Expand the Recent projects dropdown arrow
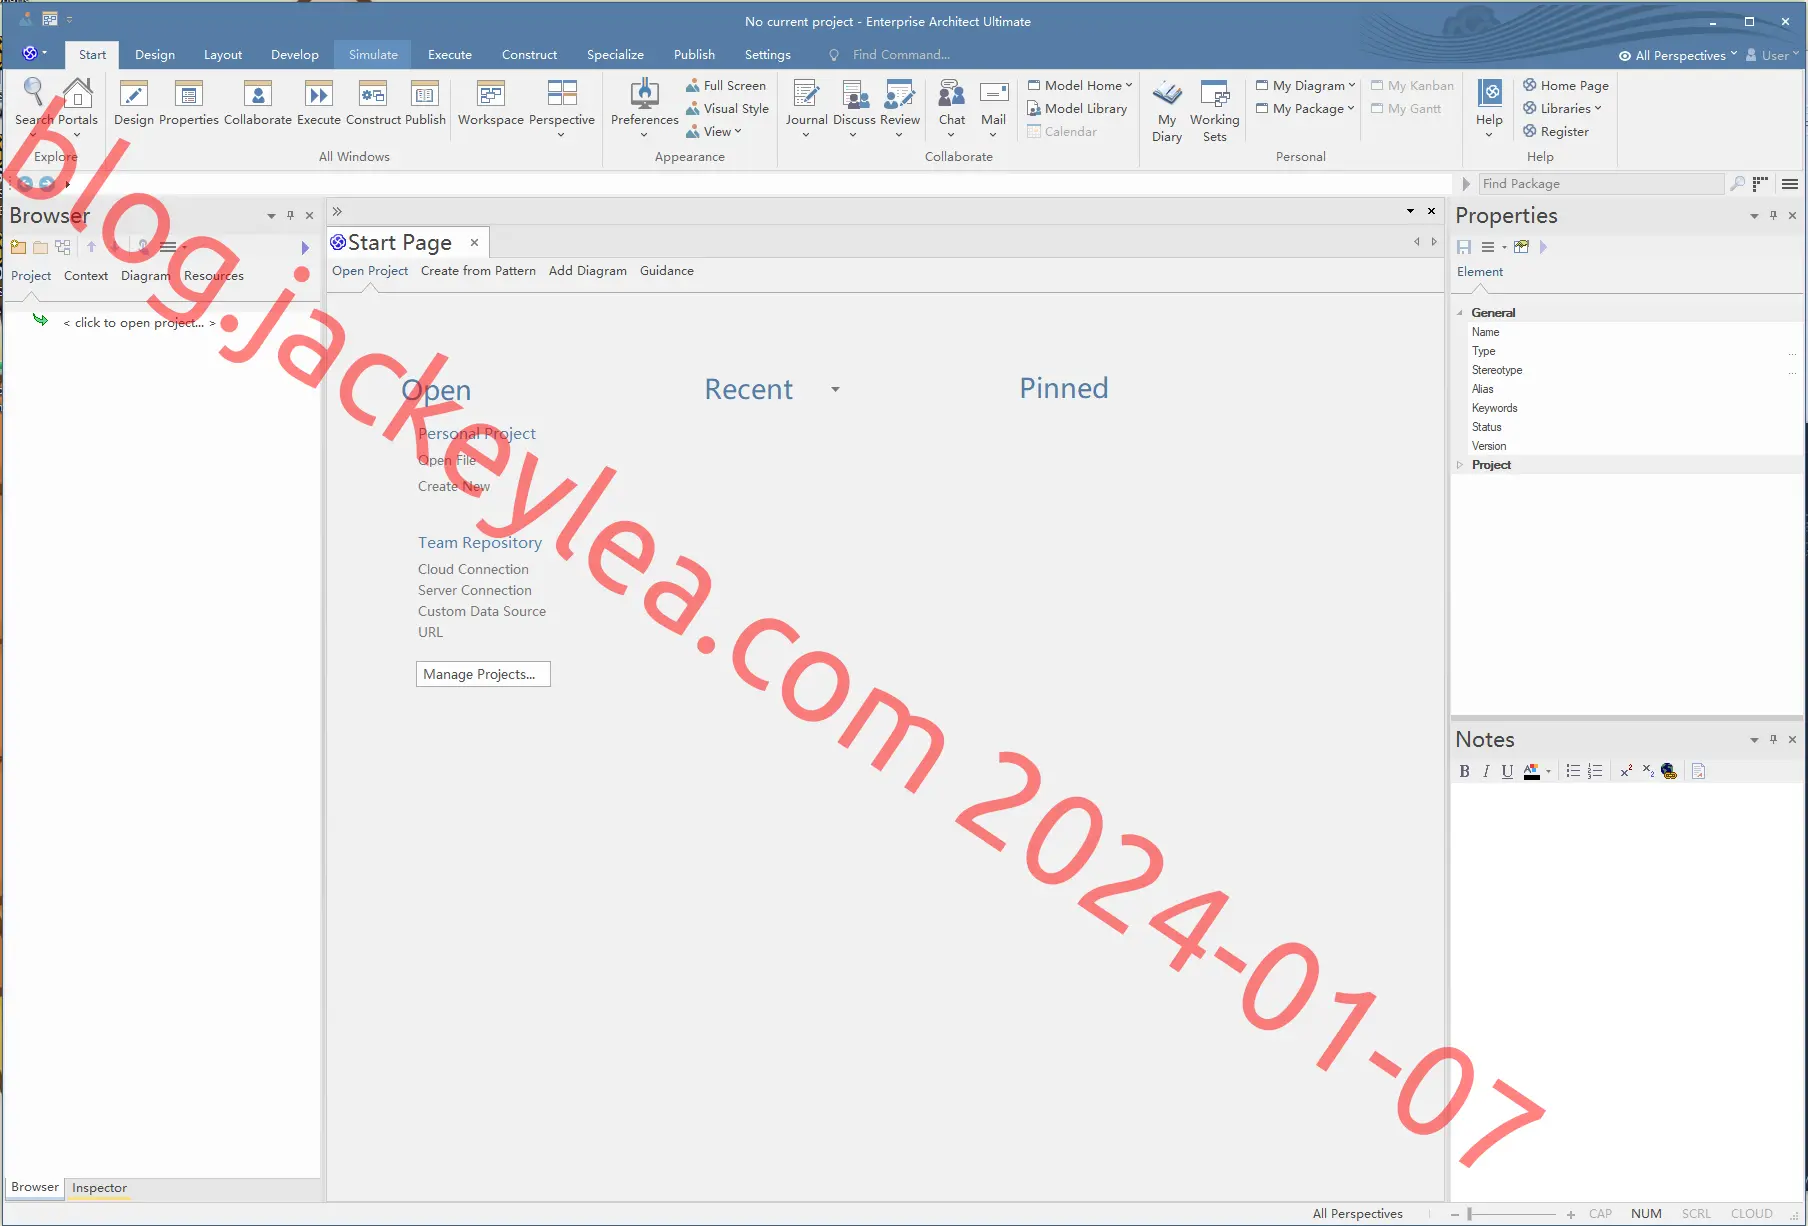Viewport: 1808px width, 1226px height. [x=835, y=390]
